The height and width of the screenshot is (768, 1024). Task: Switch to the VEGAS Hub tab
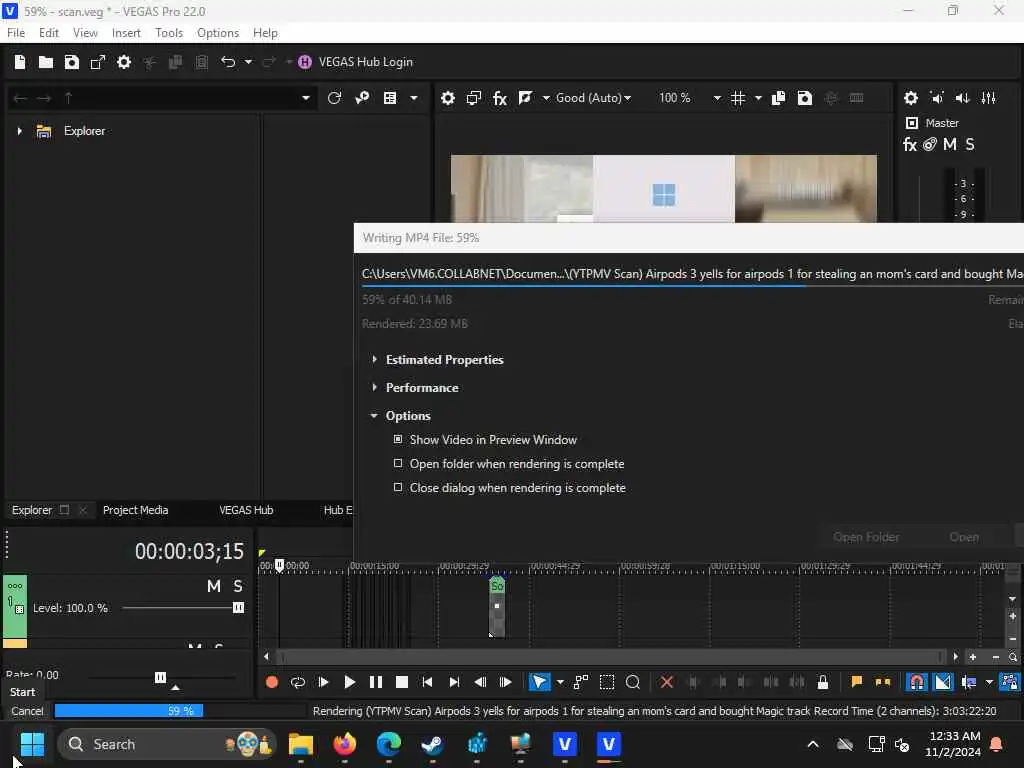(x=246, y=510)
